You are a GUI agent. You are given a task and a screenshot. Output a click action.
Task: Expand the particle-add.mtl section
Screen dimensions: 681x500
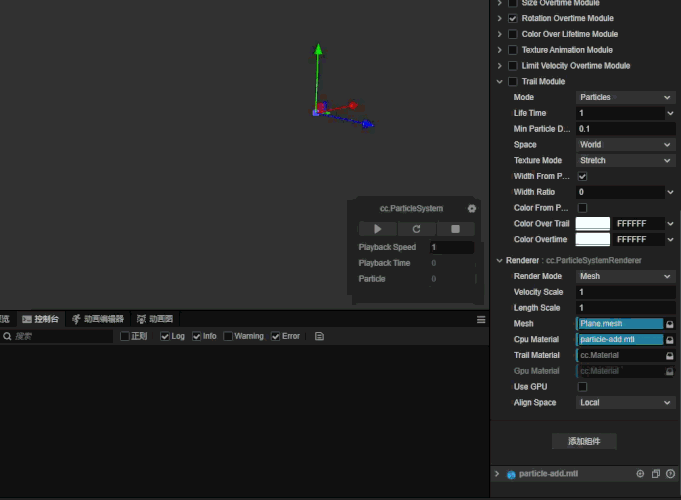(x=497, y=474)
